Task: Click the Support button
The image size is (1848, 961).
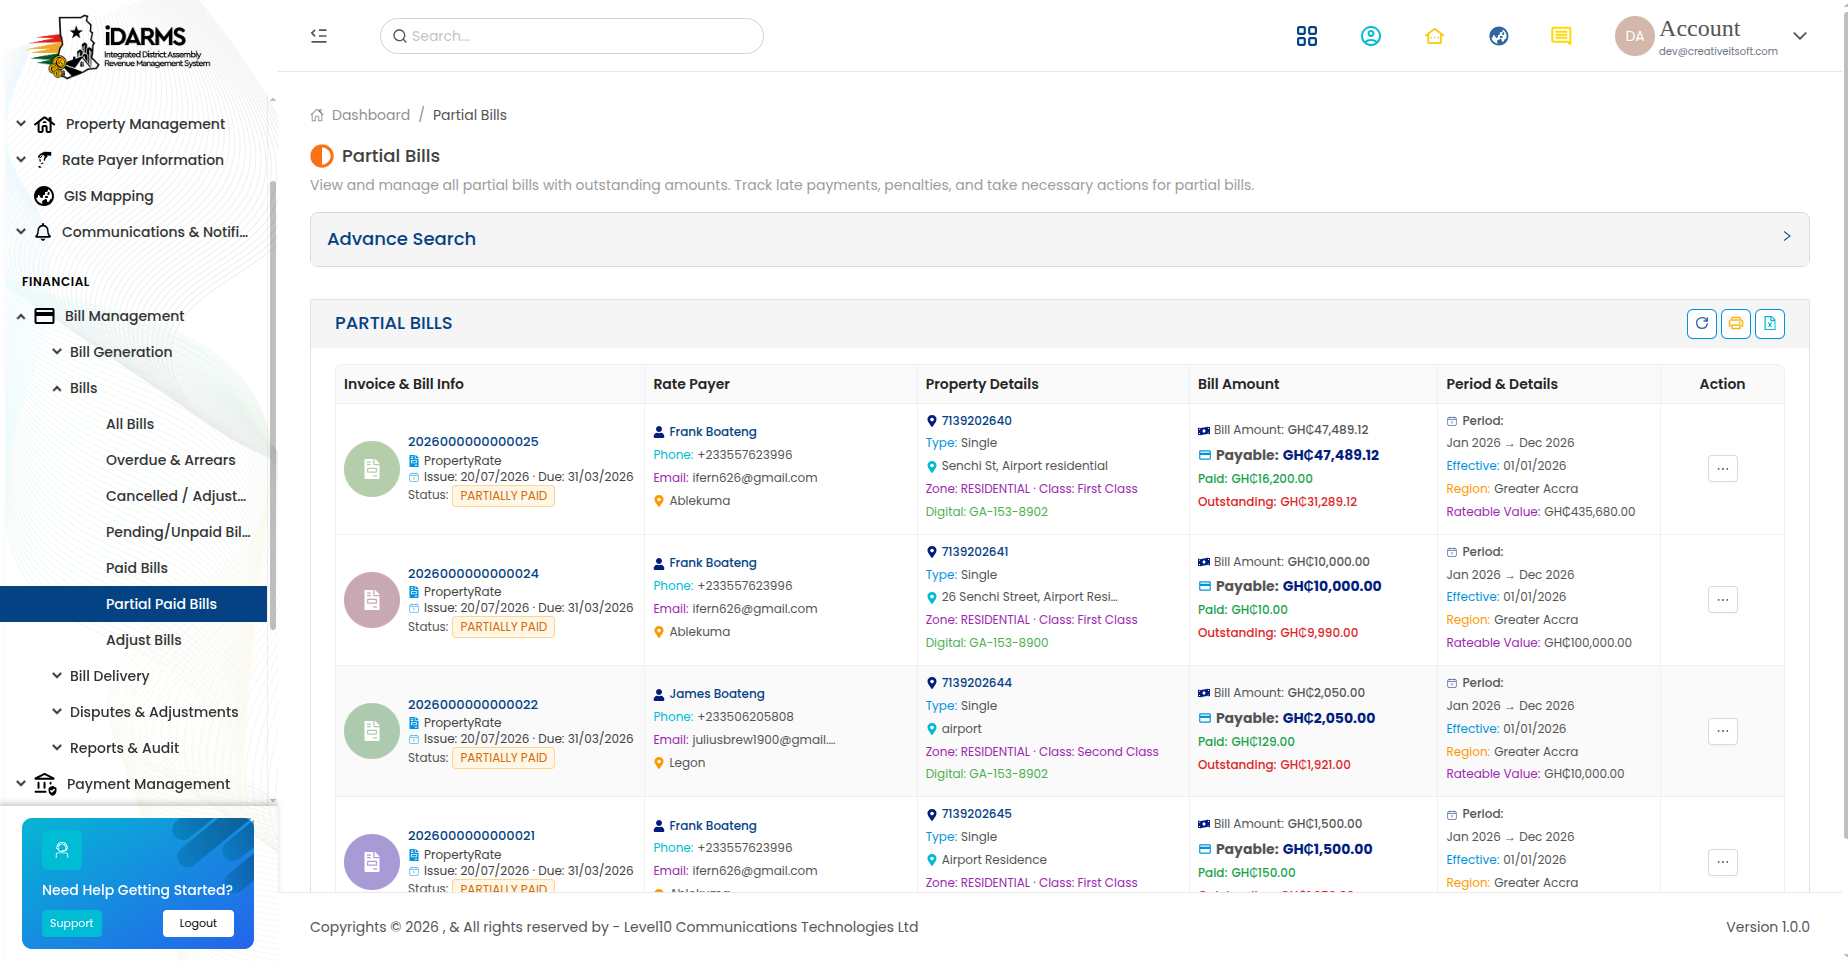Action: 72,923
